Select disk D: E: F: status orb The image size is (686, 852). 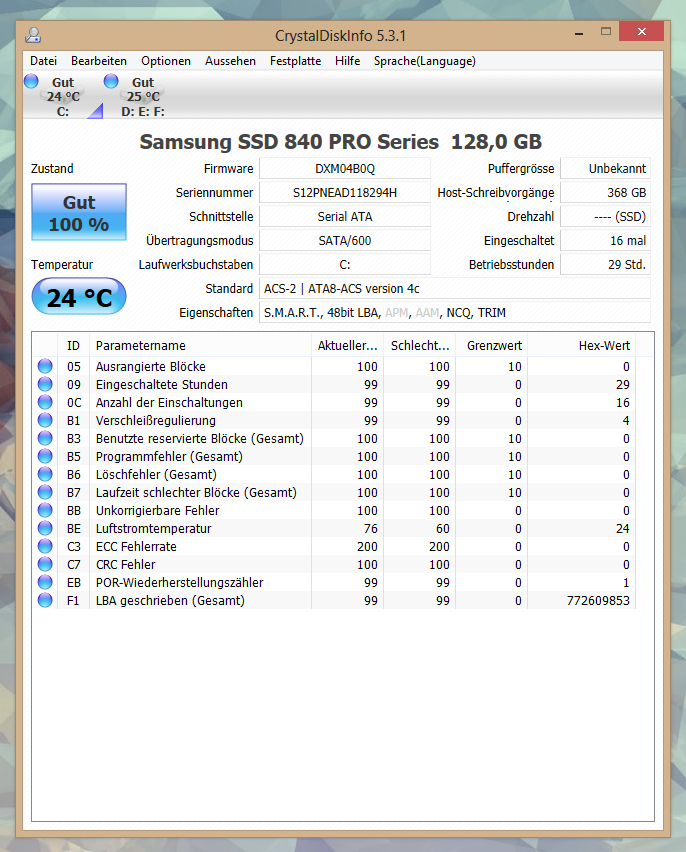111,82
